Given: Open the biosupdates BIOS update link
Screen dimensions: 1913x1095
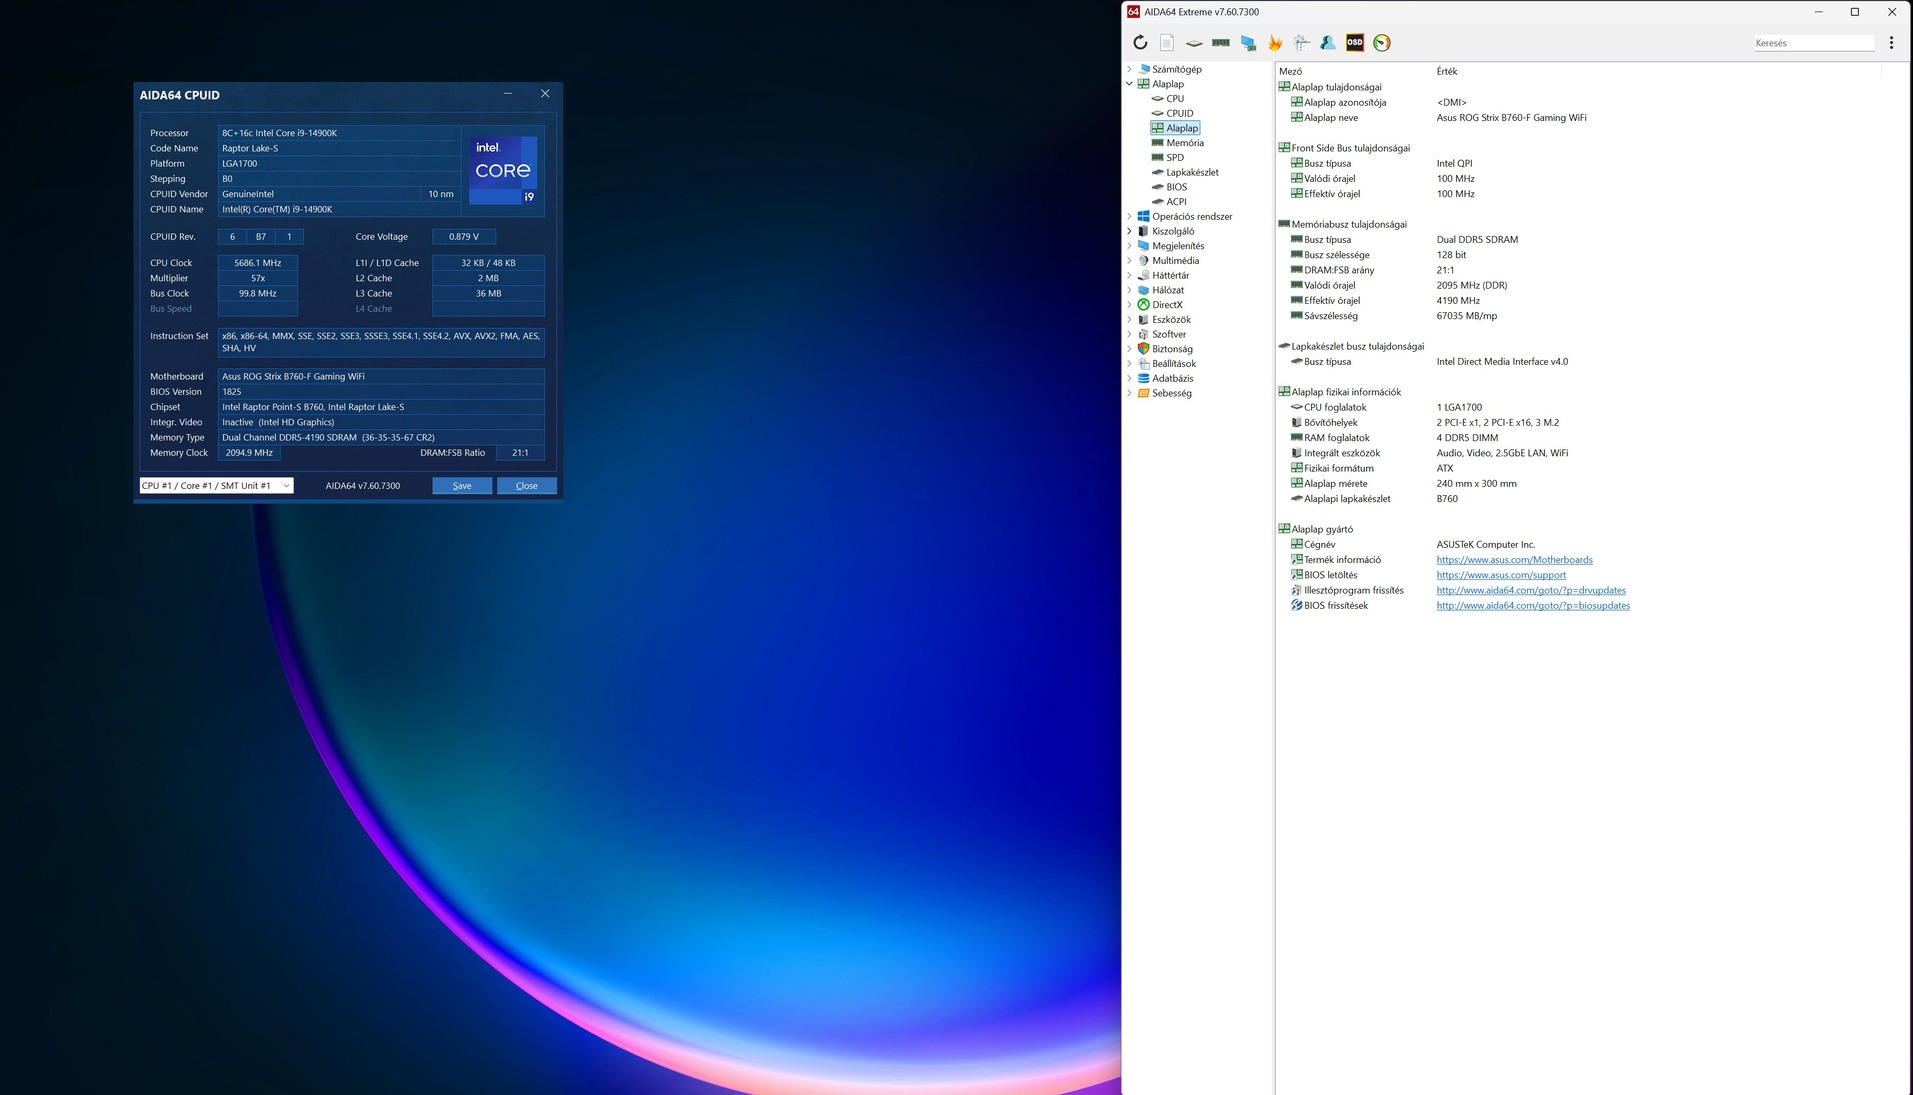Looking at the screenshot, I should [1533, 606].
